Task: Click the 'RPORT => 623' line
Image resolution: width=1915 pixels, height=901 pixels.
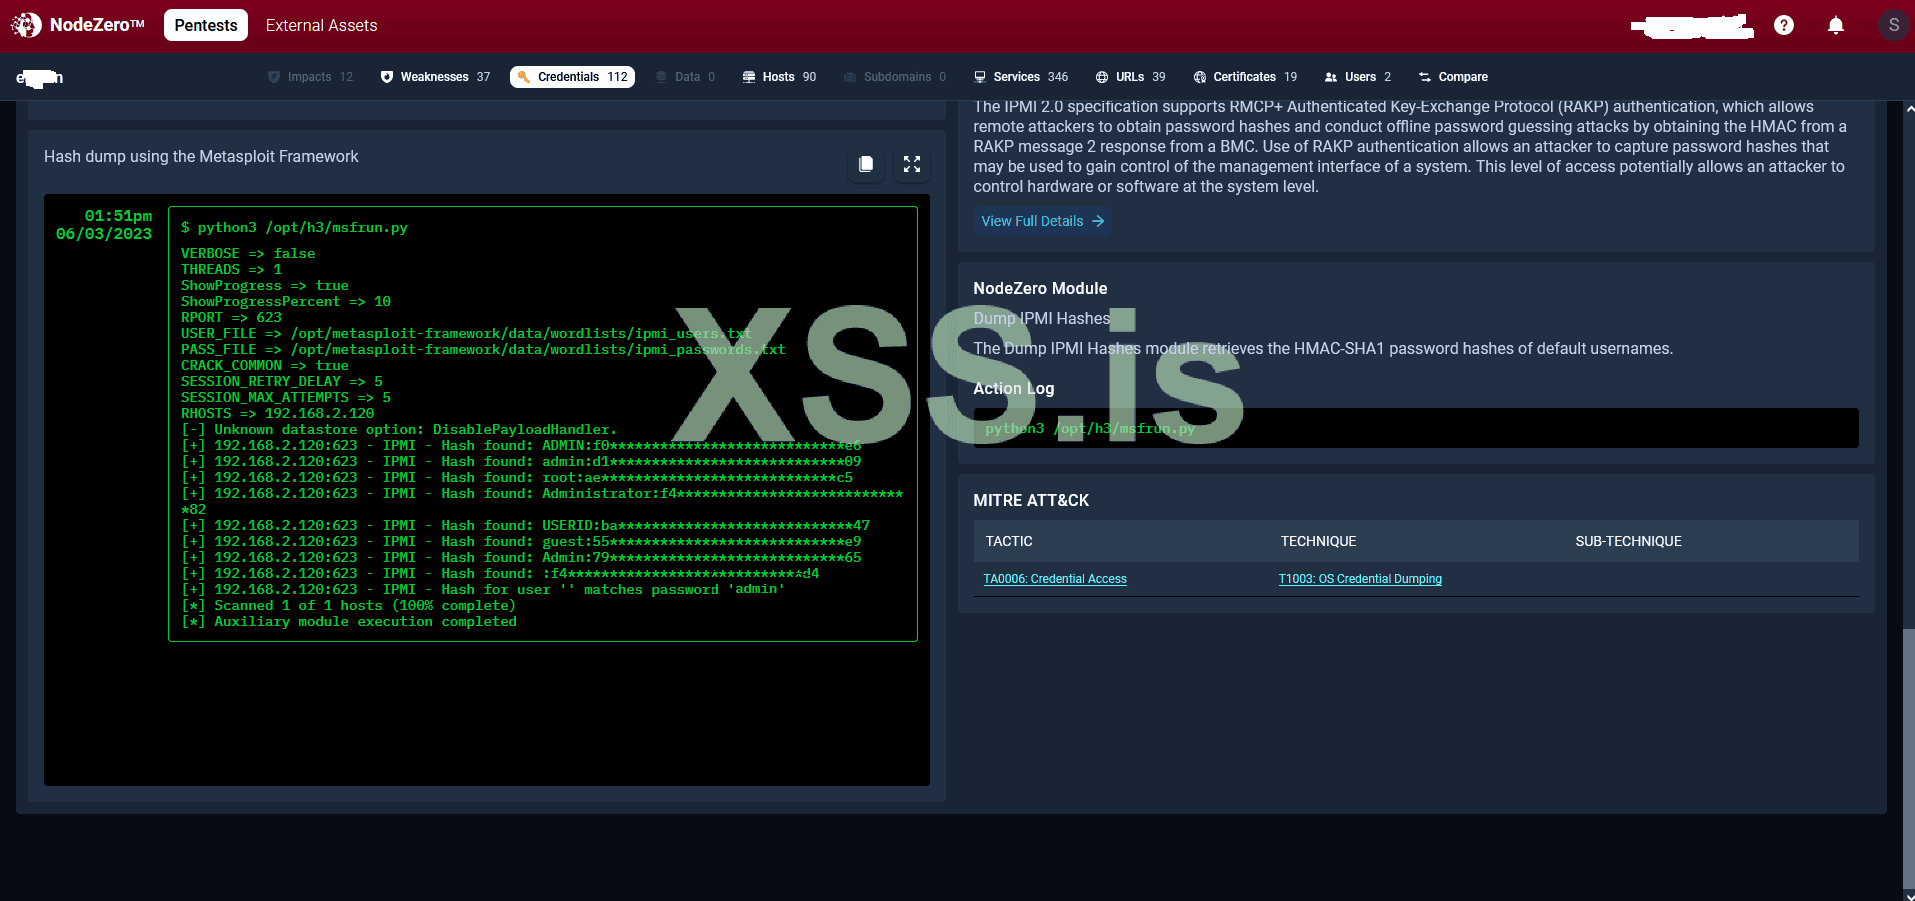Action: (x=232, y=318)
